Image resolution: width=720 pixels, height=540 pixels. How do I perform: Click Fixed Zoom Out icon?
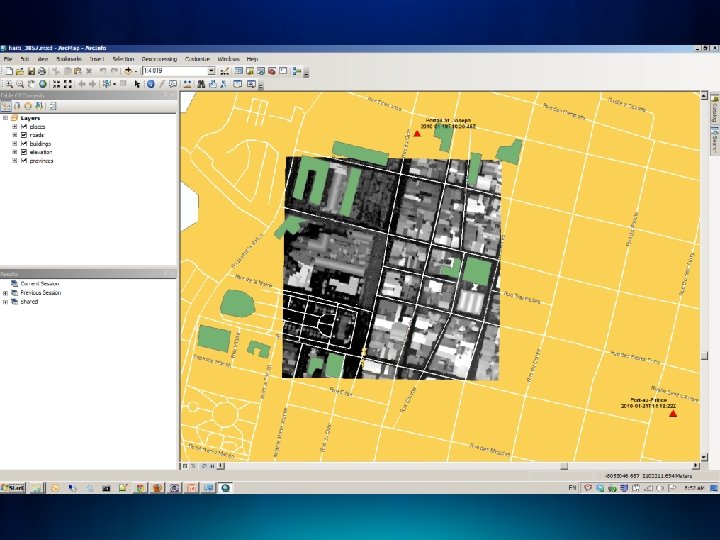tap(68, 84)
